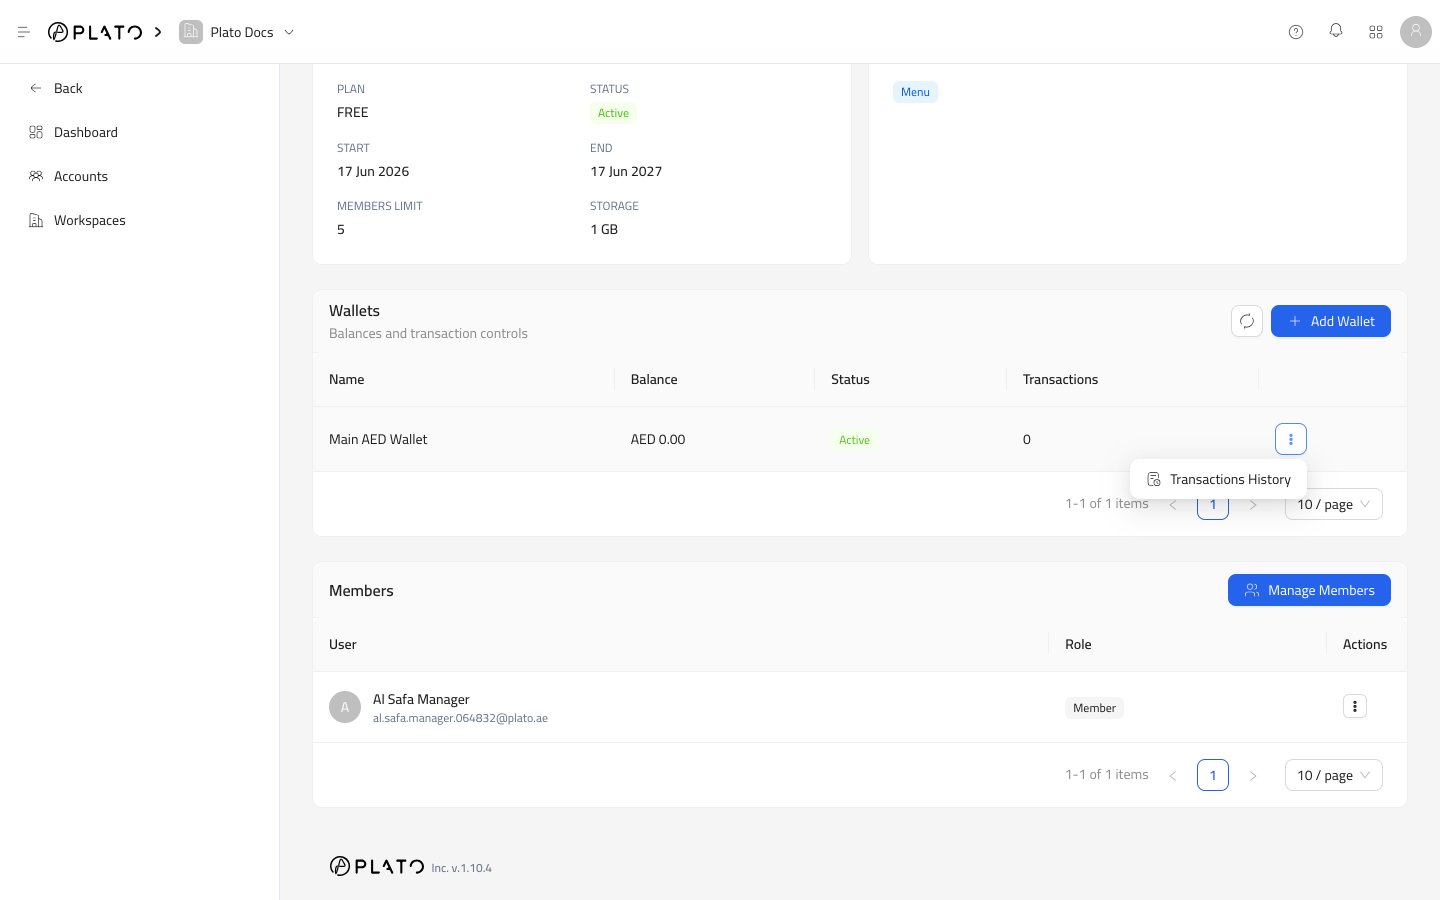Click the 17 Jun 2026 start date

373,171
